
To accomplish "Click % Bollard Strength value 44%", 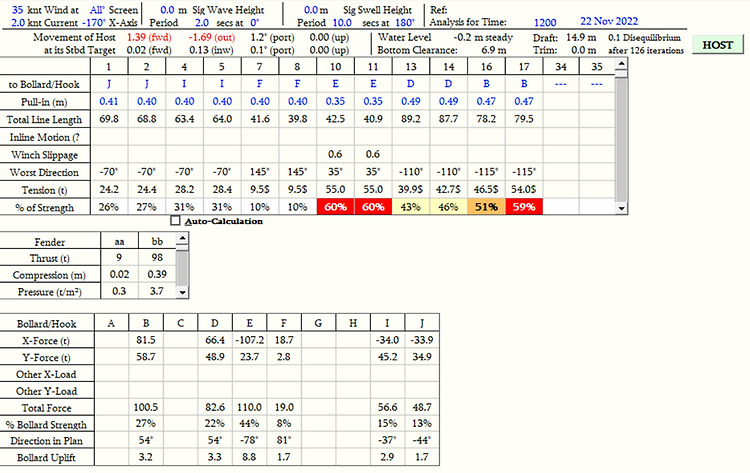I will [x=249, y=424].
